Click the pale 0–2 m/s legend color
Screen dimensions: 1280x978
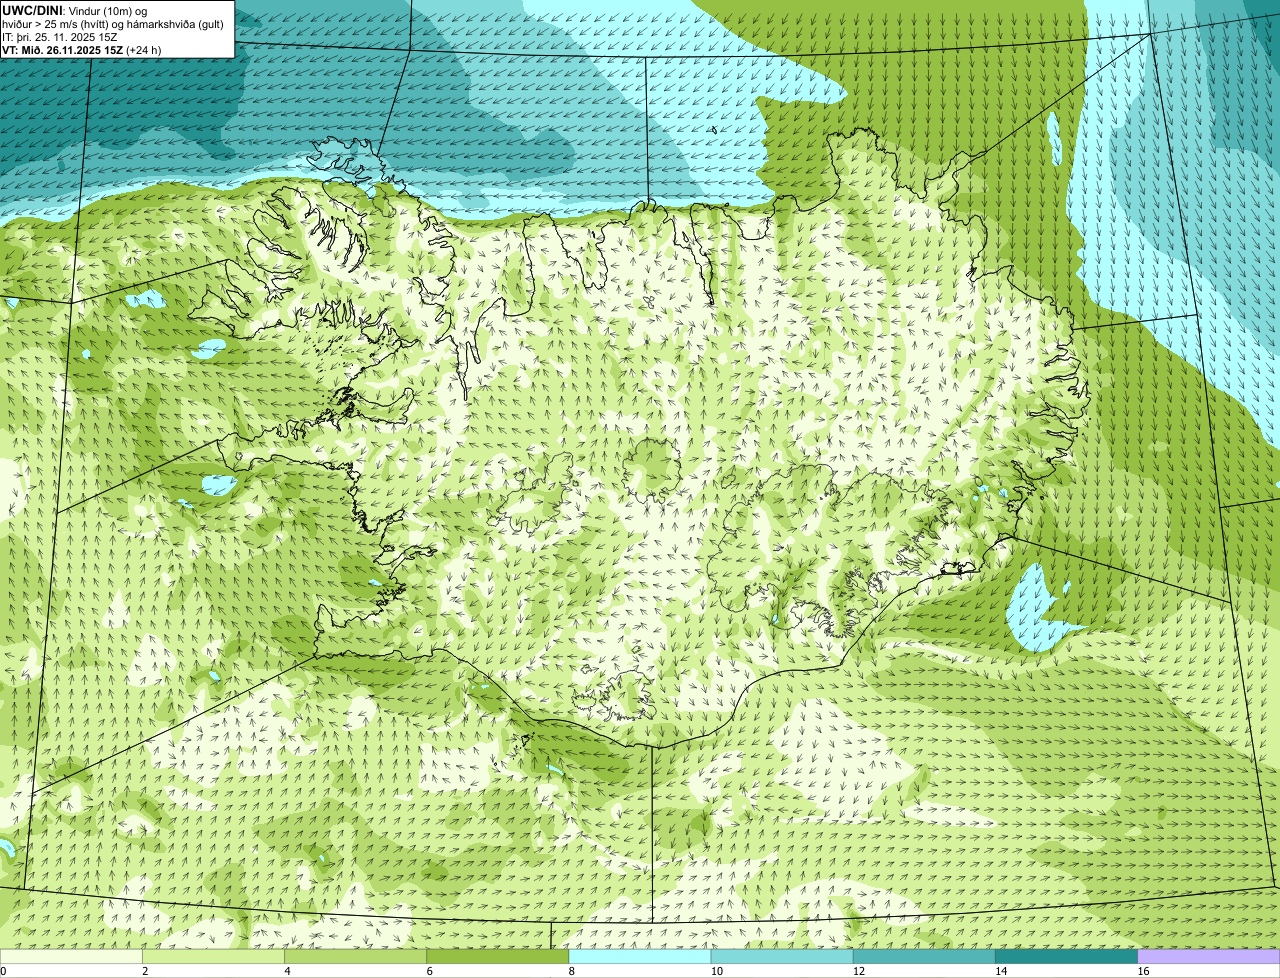(71, 957)
